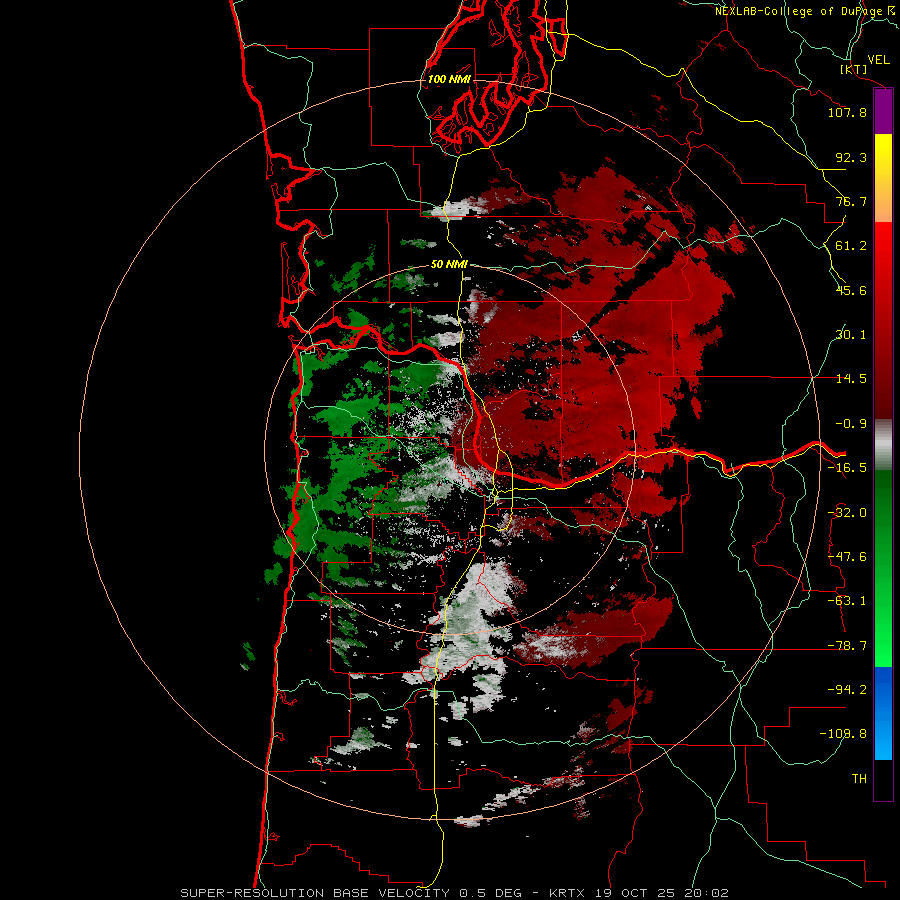The width and height of the screenshot is (900, 900).
Task: Click the 14.5 legend value
Action: click(851, 379)
